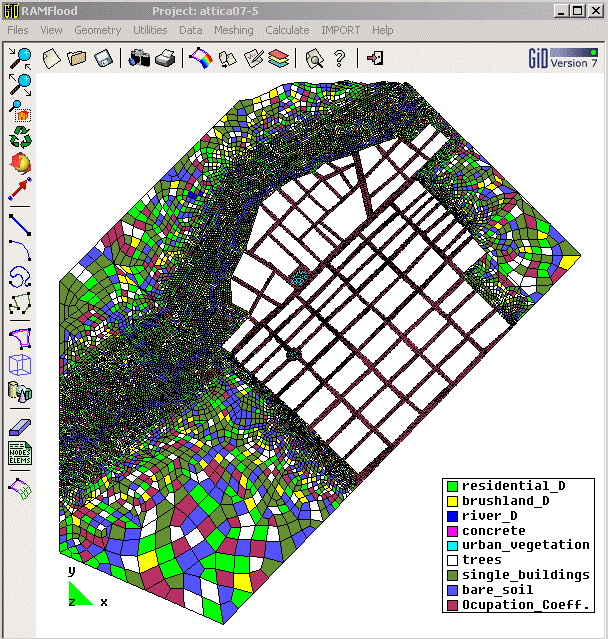Click the river_D blue legend swatch

pyautogui.click(x=451, y=516)
